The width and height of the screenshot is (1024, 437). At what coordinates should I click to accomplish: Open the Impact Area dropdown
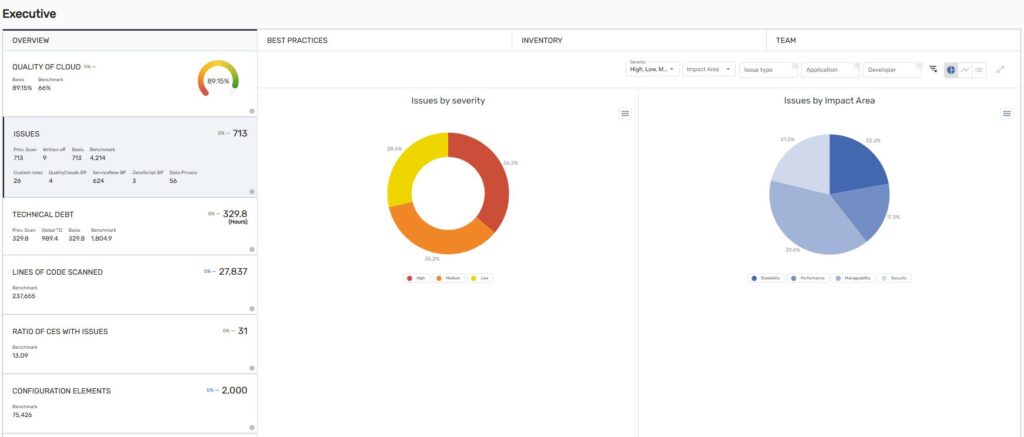708,69
